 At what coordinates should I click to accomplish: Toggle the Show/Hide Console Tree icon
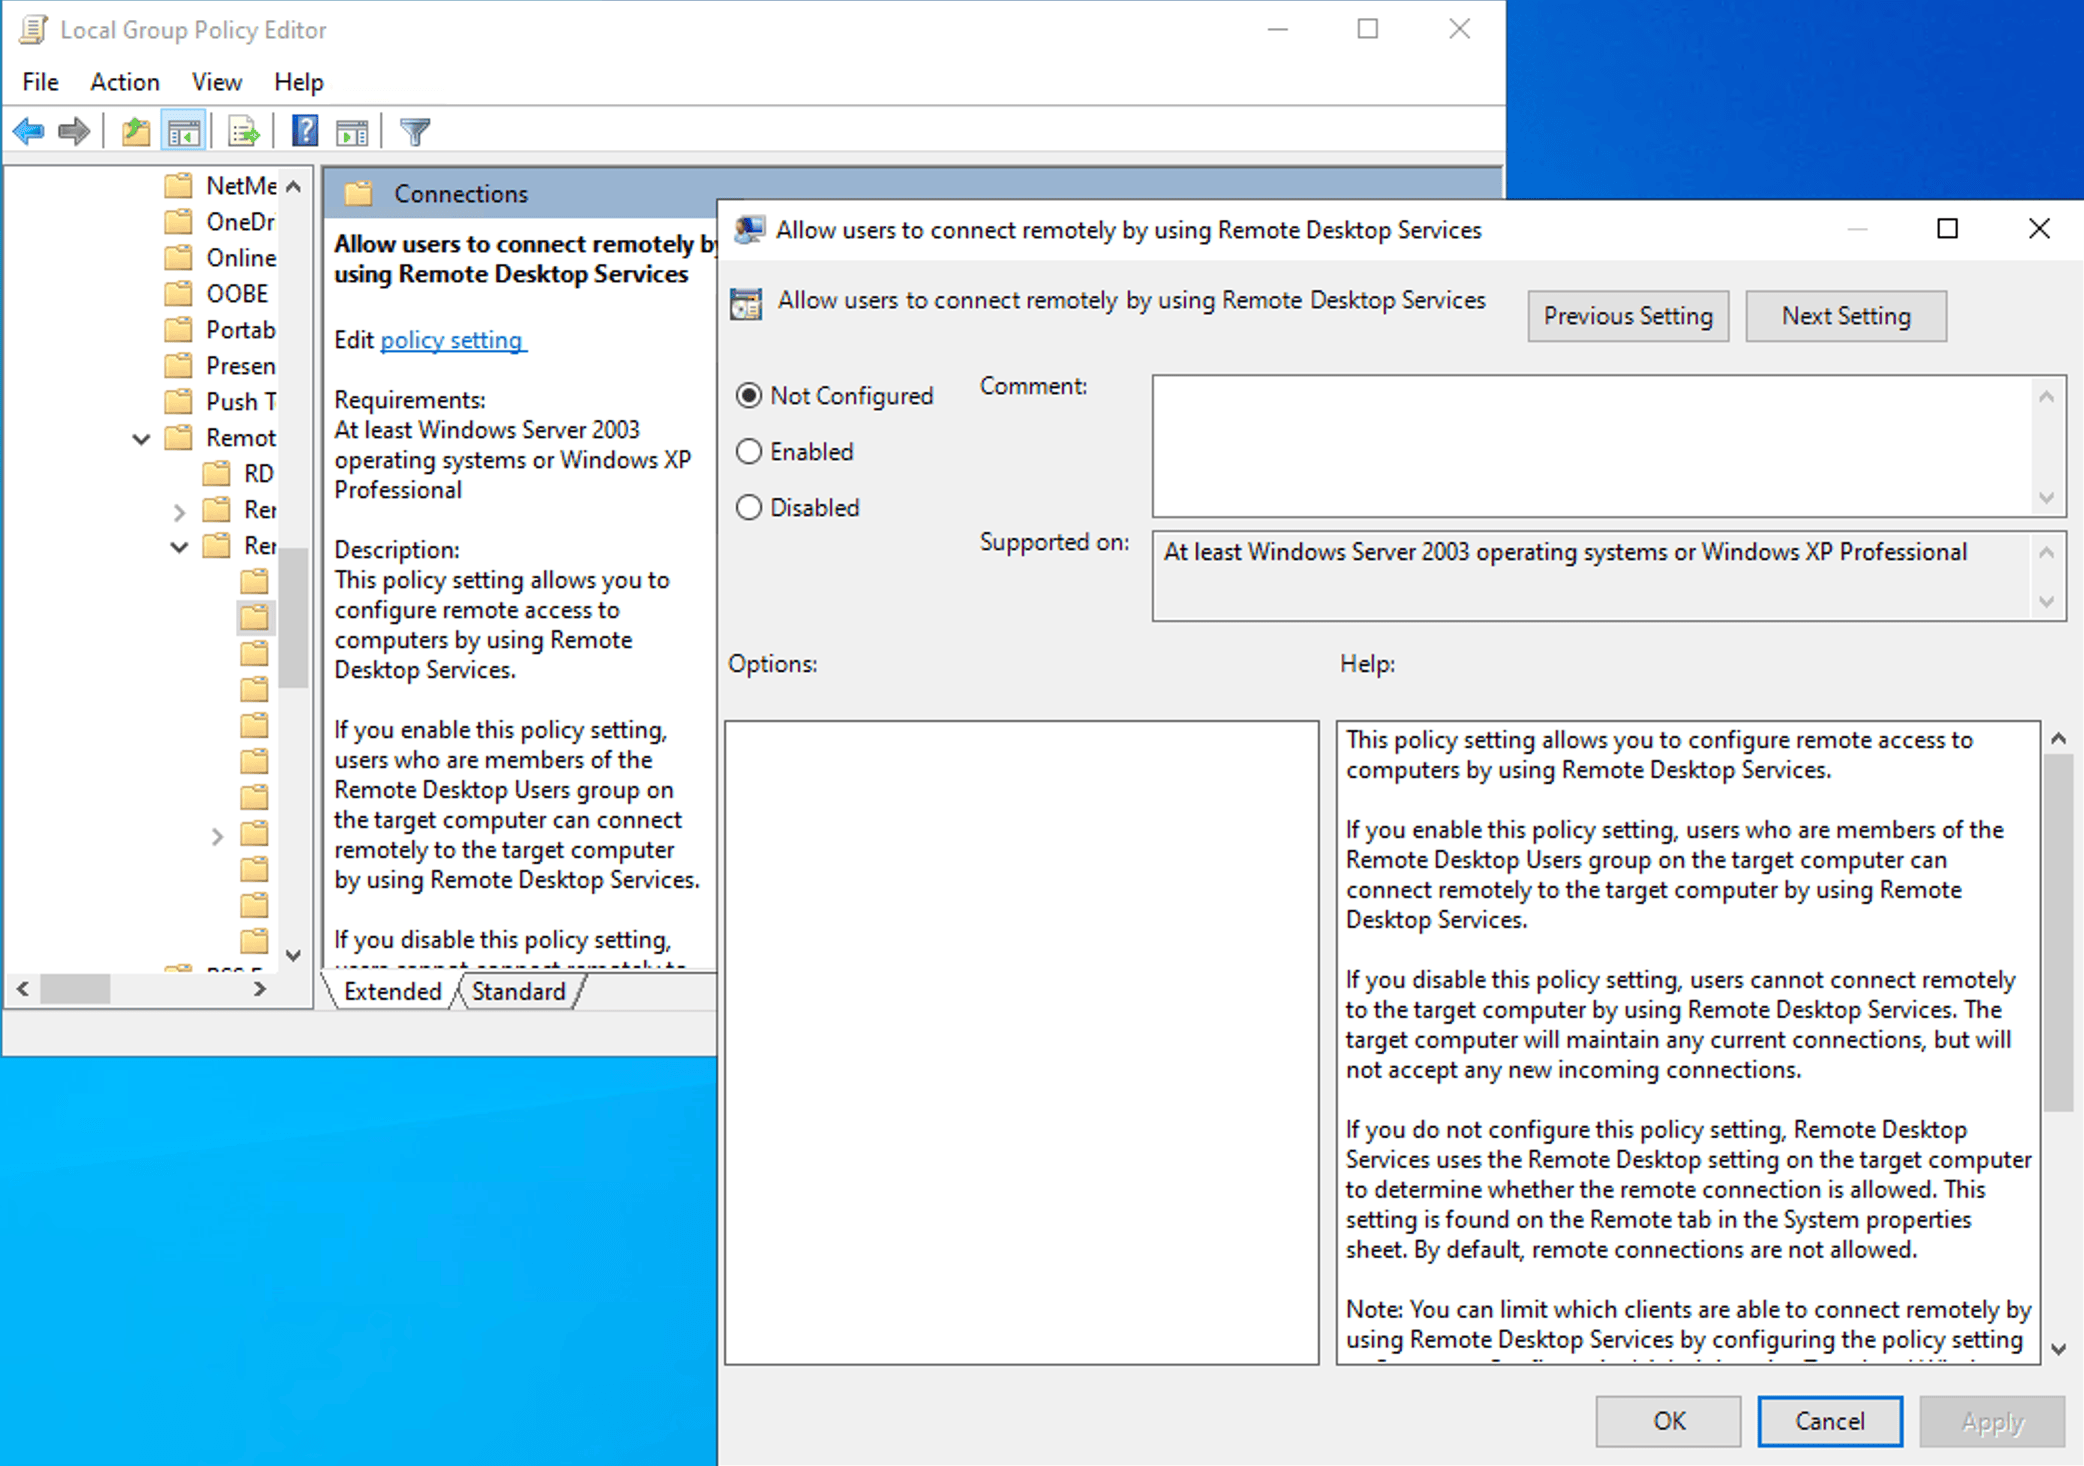pos(184,130)
